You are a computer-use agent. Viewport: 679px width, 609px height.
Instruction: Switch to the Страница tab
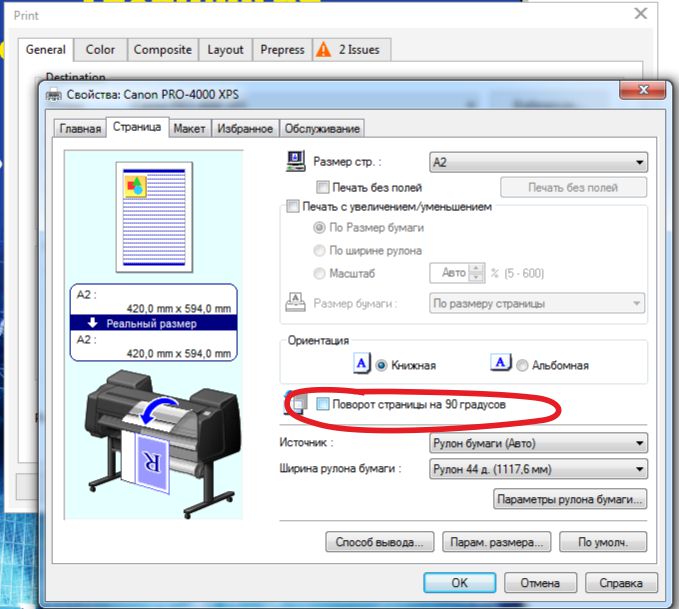click(x=137, y=127)
